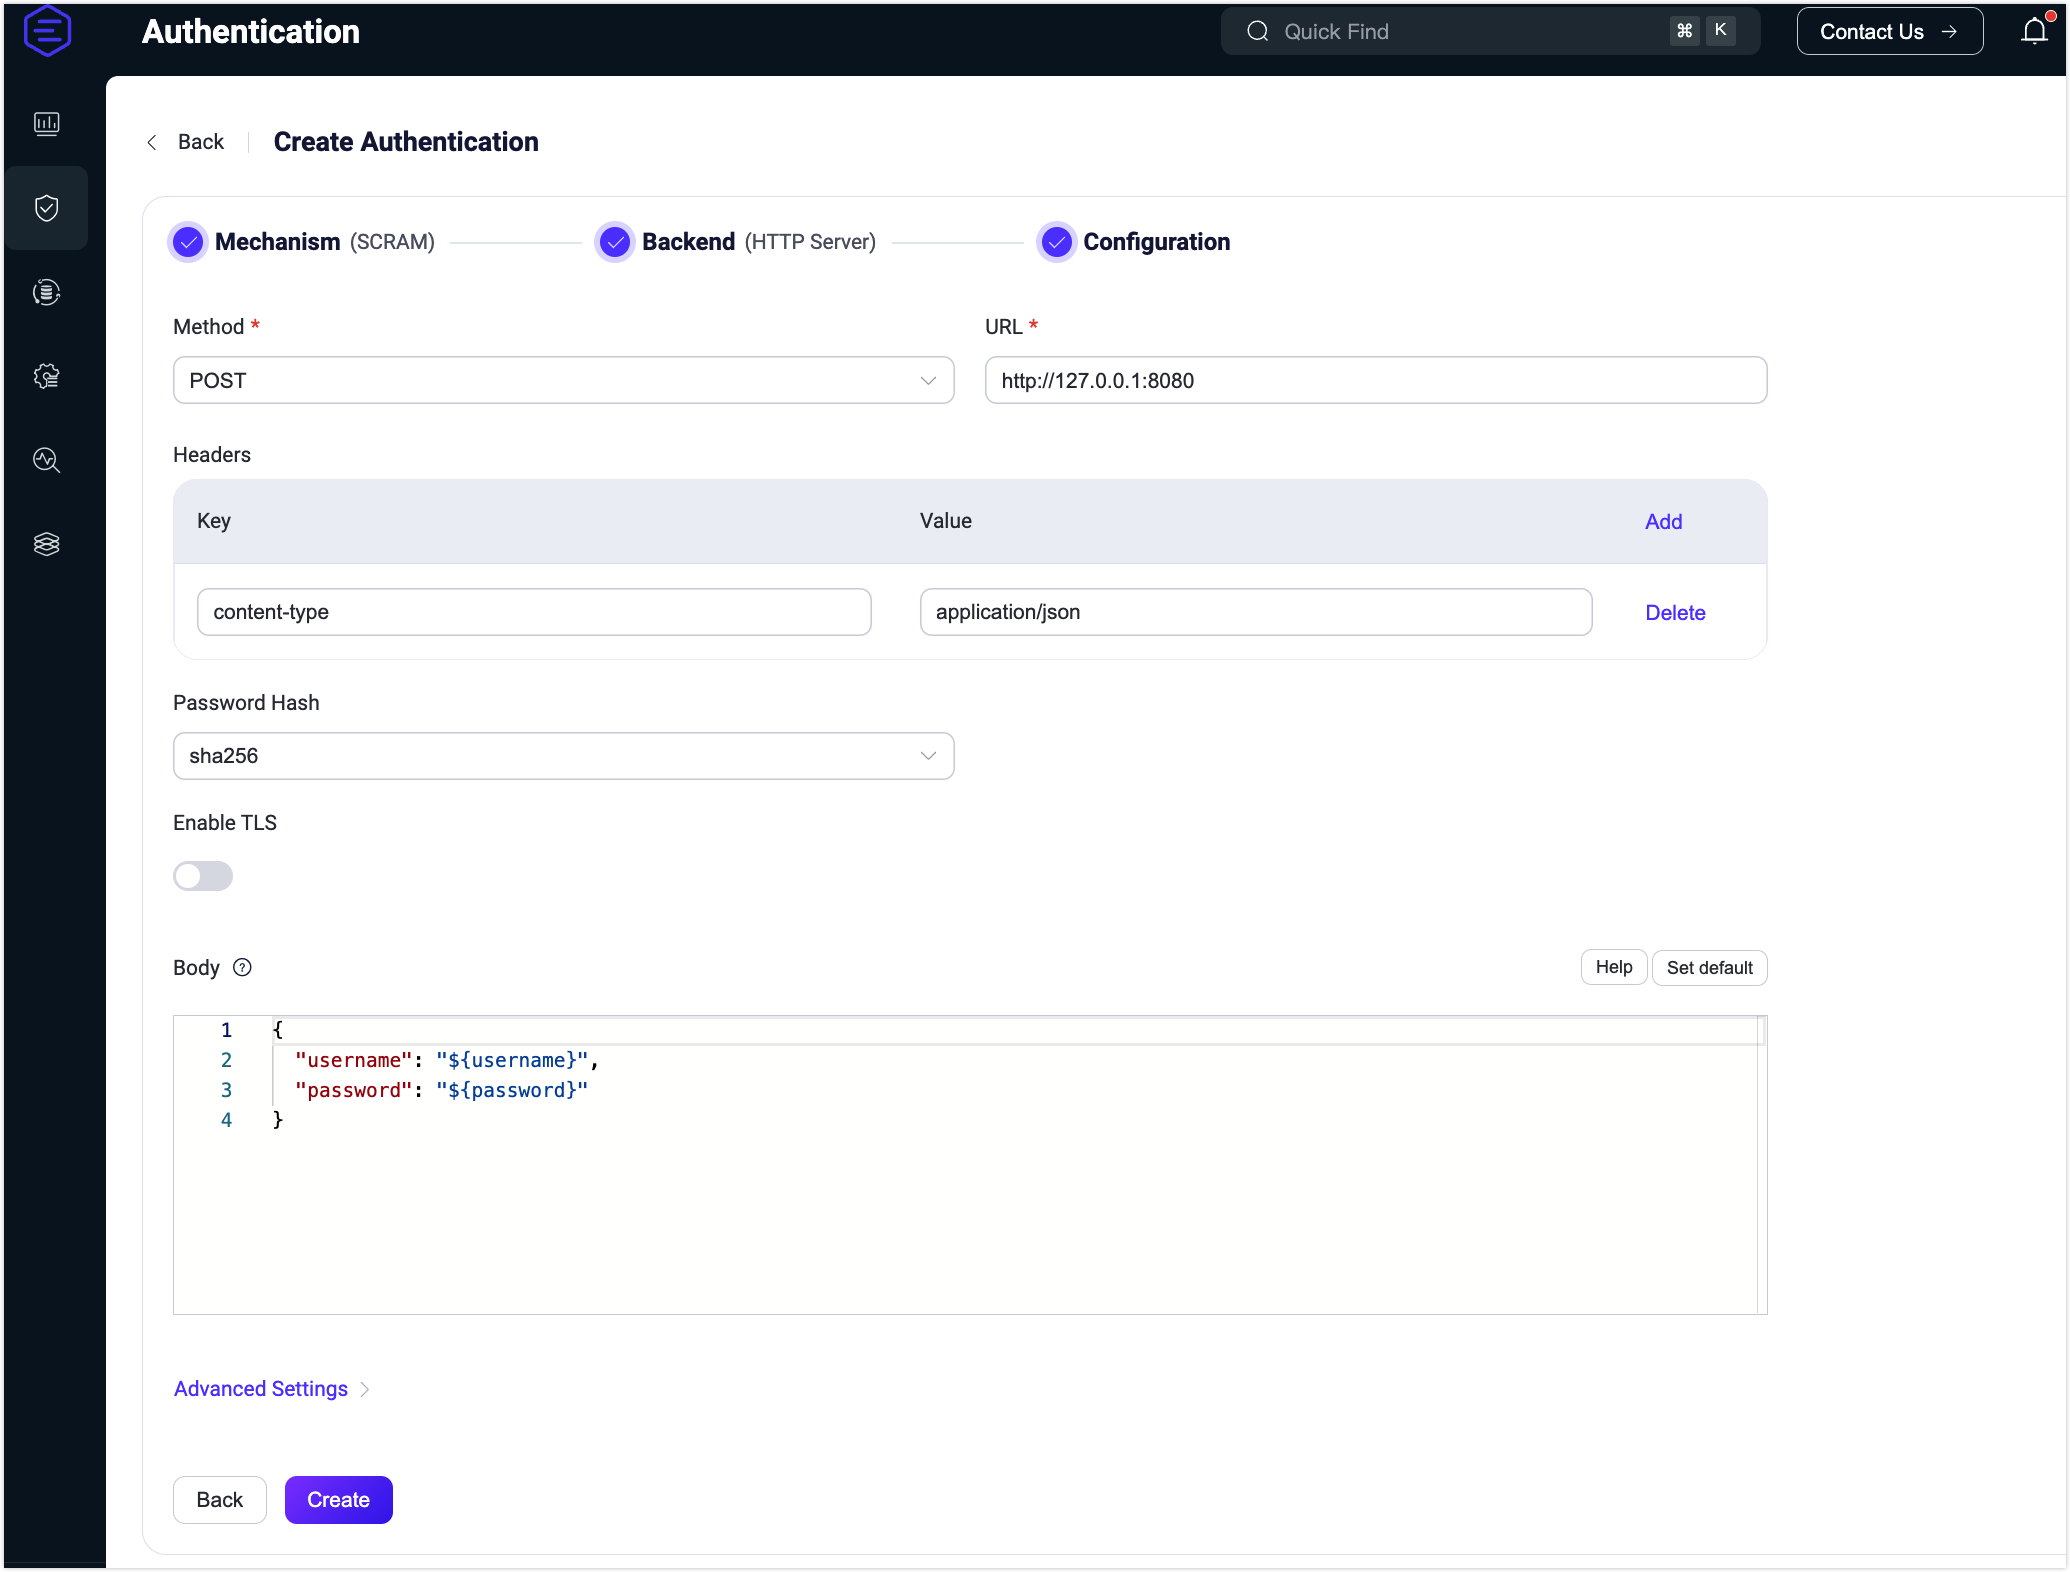Click the Quick Find search icon
Viewport: 2070px width, 1572px height.
pyautogui.click(x=1258, y=31)
